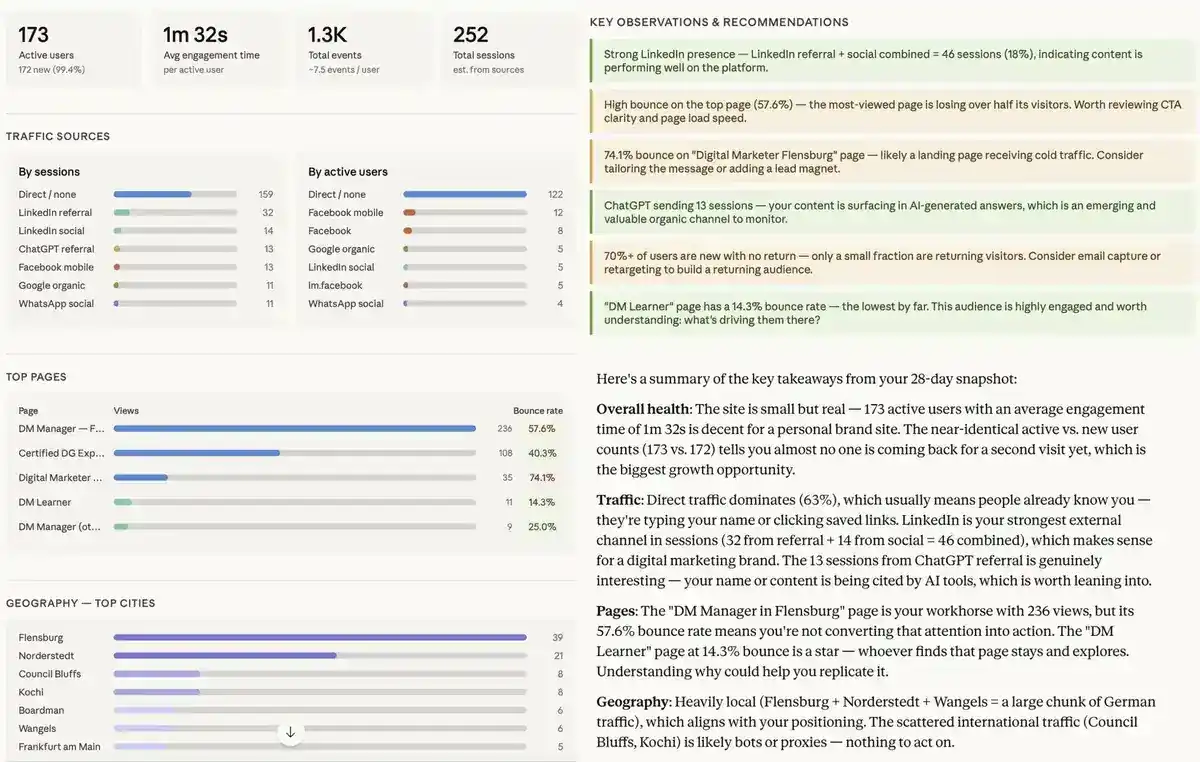This screenshot has height=762, width=1200.
Task: Click the LinkedIn referral row label
Action: pyautogui.click(x=55, y=213)
